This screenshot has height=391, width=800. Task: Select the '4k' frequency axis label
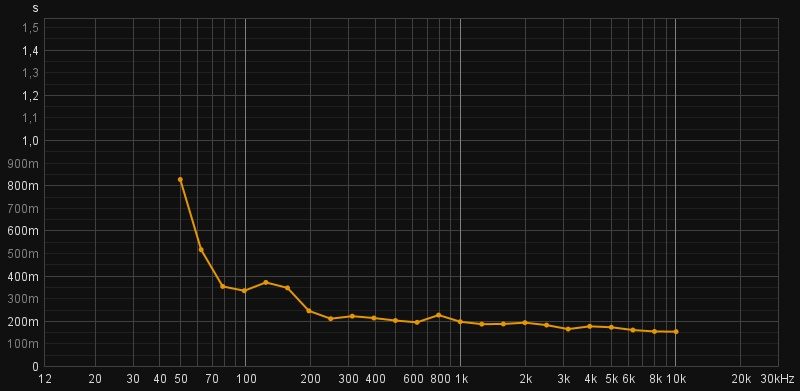click(591, 379)
